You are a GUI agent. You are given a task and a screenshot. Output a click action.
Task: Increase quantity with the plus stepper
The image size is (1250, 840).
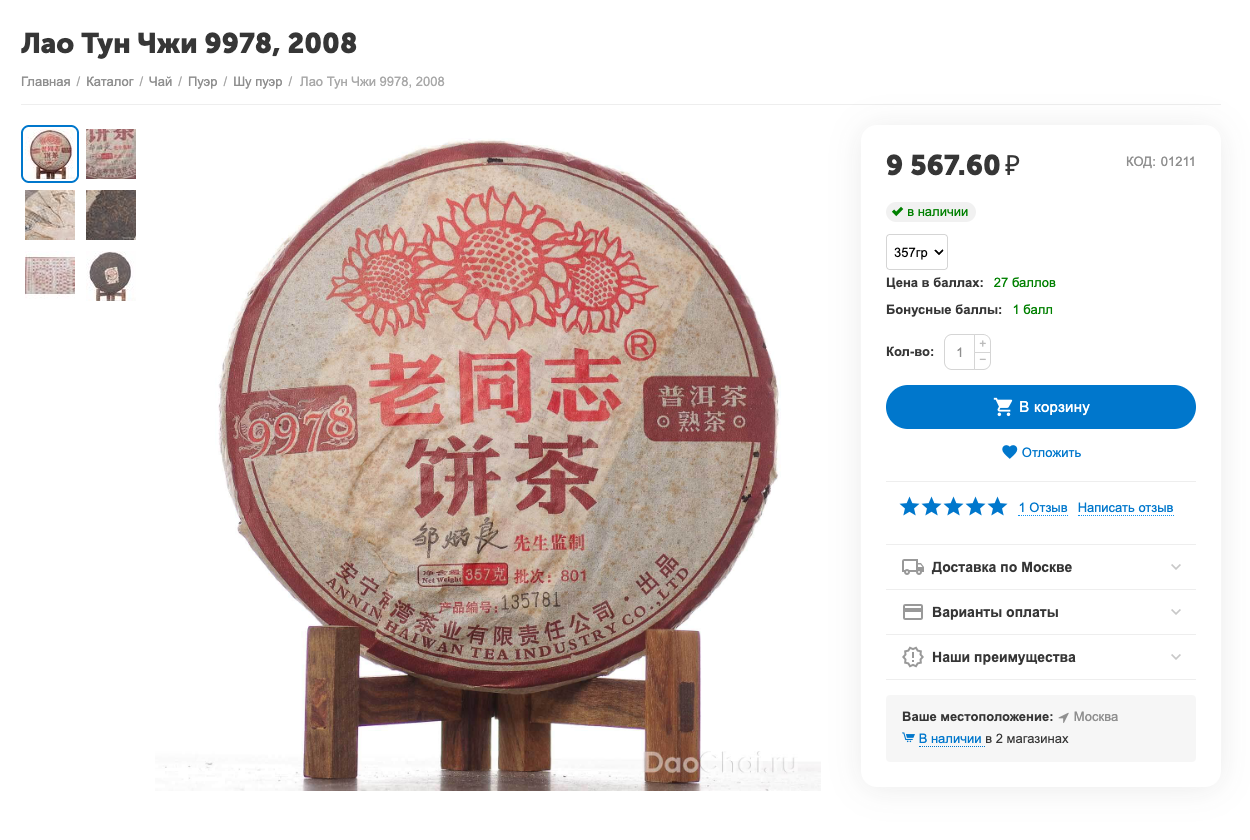coord(982,344)
